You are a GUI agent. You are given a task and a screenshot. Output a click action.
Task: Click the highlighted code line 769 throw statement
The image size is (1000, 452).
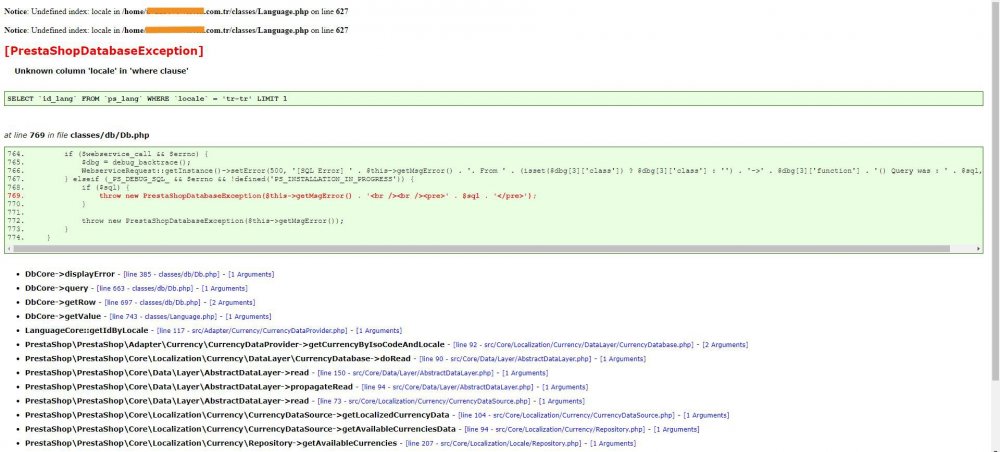(x=318, y=196)
